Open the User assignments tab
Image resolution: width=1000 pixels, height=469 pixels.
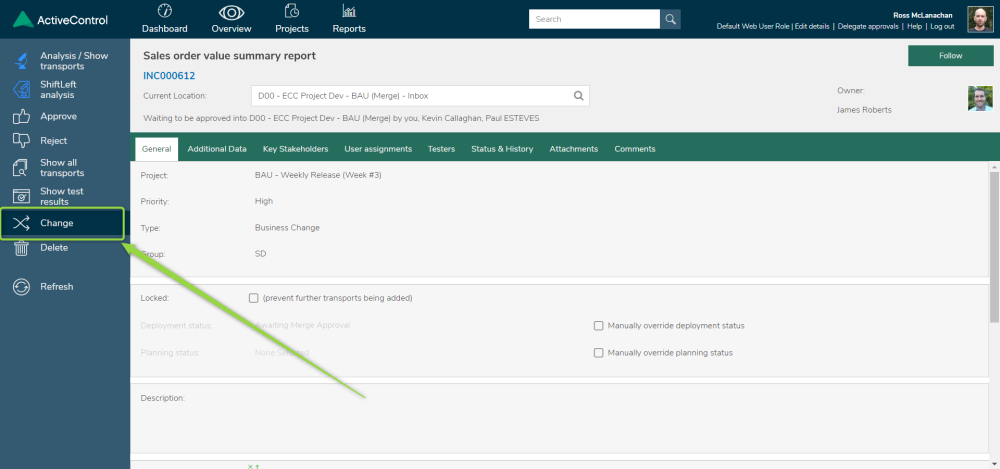pos(378,149)
